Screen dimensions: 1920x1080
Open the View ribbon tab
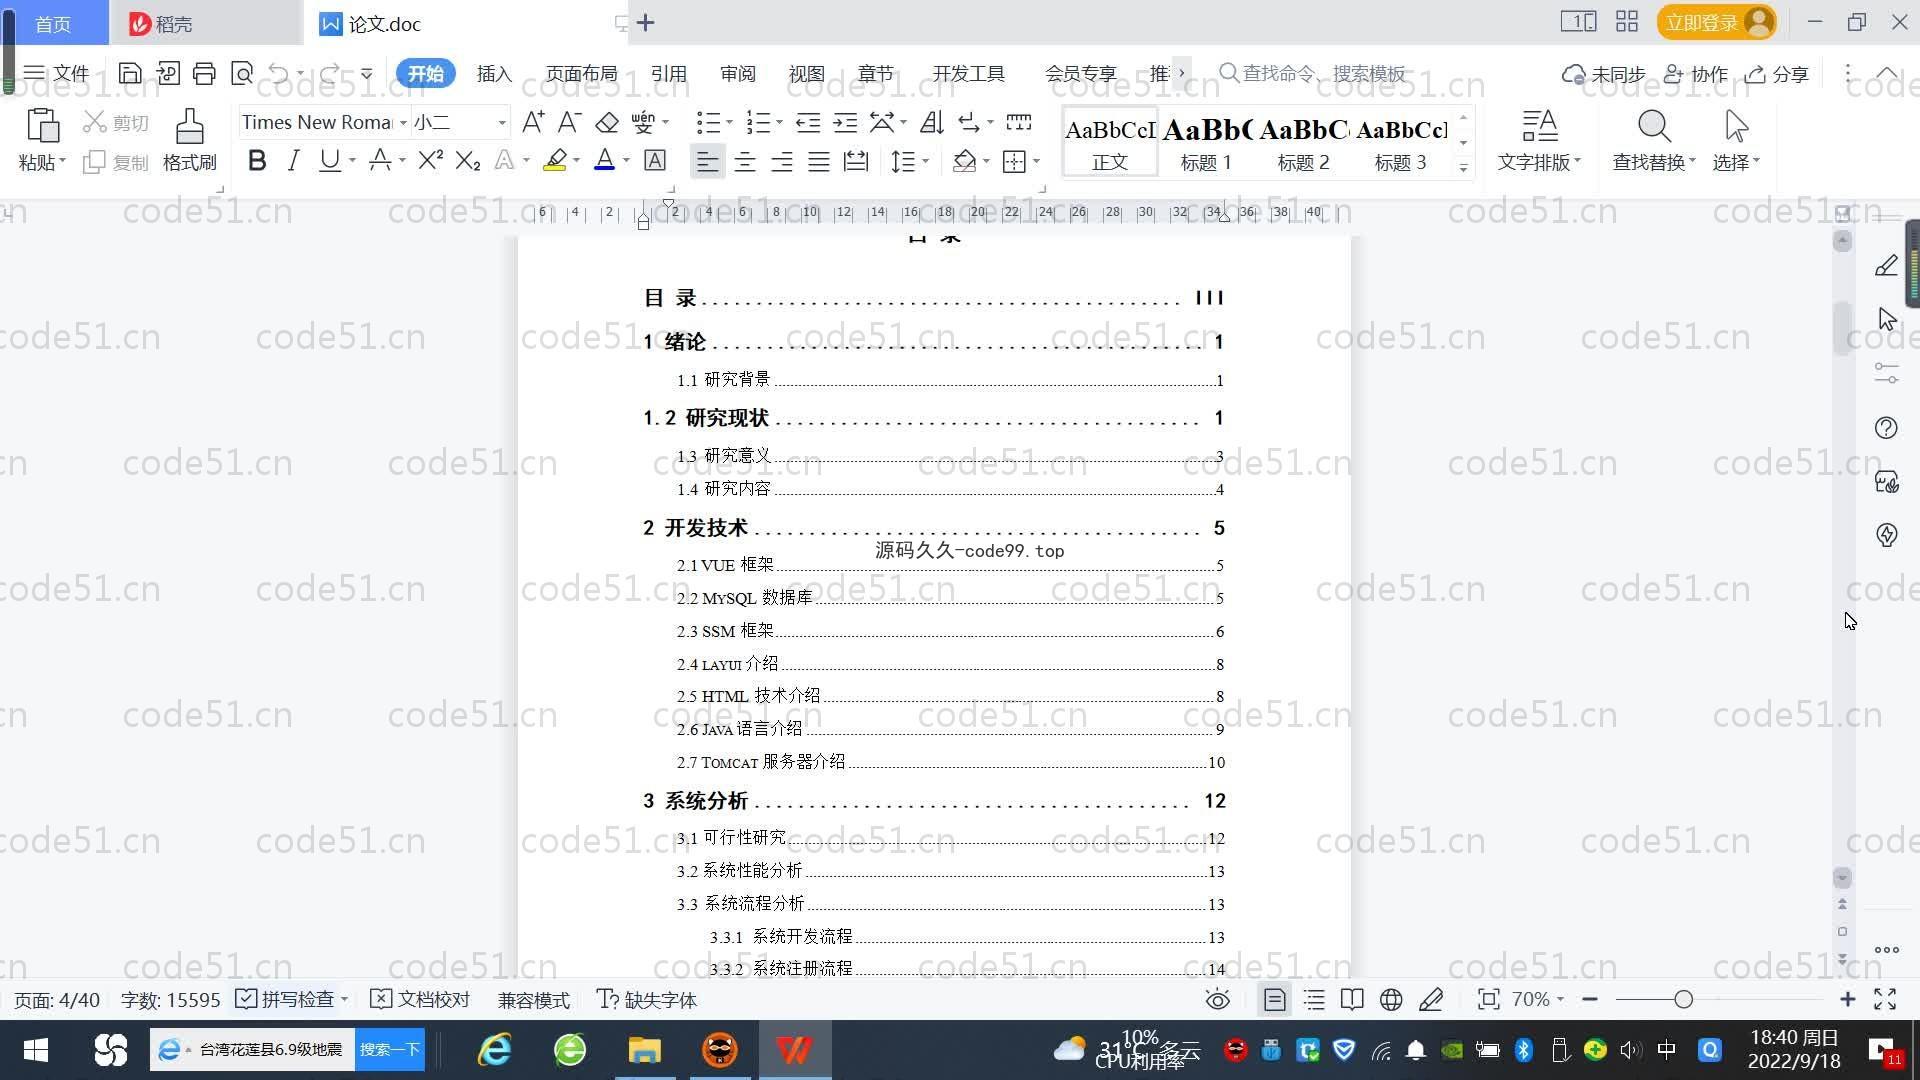[806, 73]
